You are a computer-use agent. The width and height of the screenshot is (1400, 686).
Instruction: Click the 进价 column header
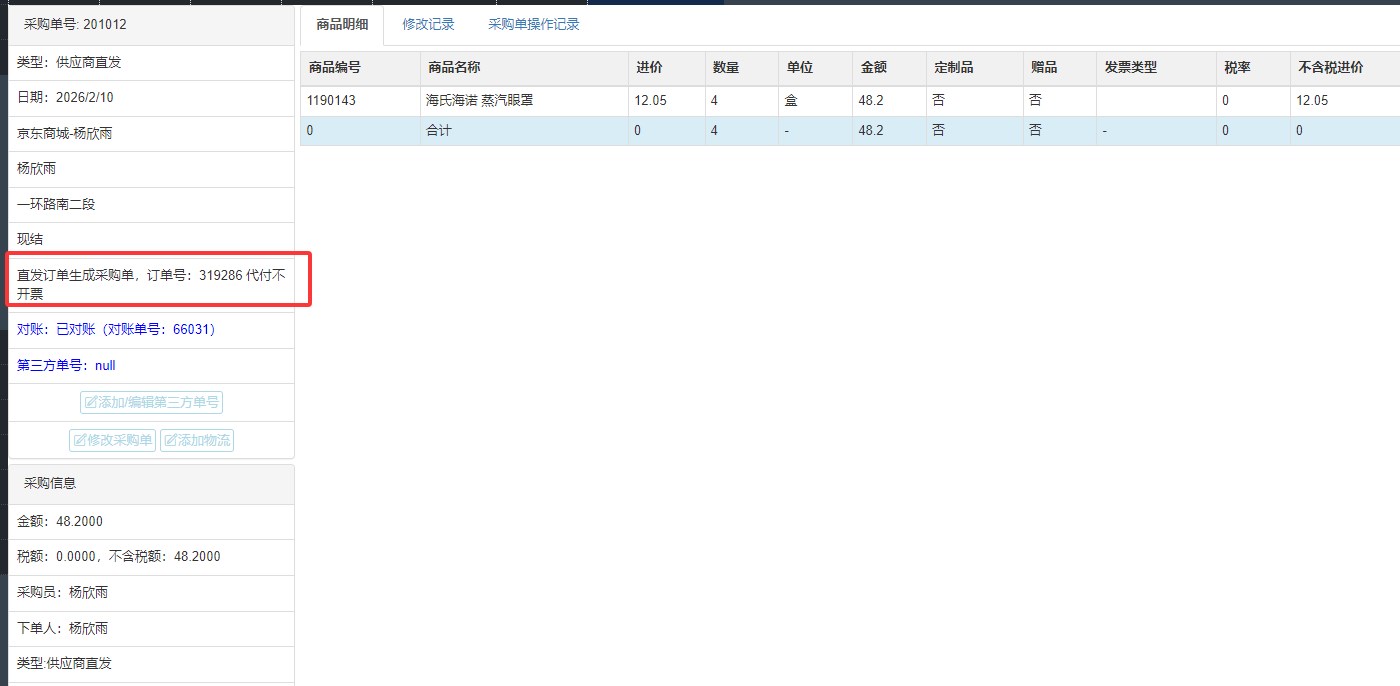click(x=648, y=68)
